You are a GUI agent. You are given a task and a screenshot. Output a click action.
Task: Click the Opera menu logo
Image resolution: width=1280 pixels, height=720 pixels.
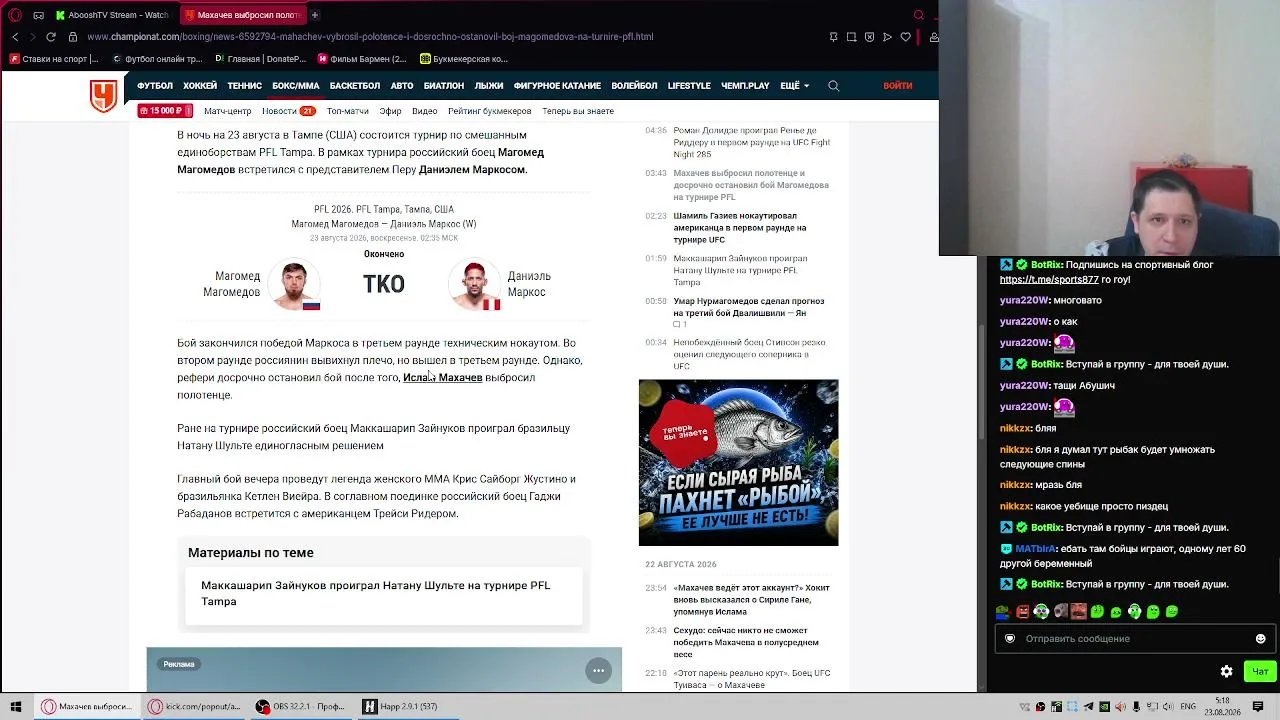pyautogui.click(x=14, y=15)
